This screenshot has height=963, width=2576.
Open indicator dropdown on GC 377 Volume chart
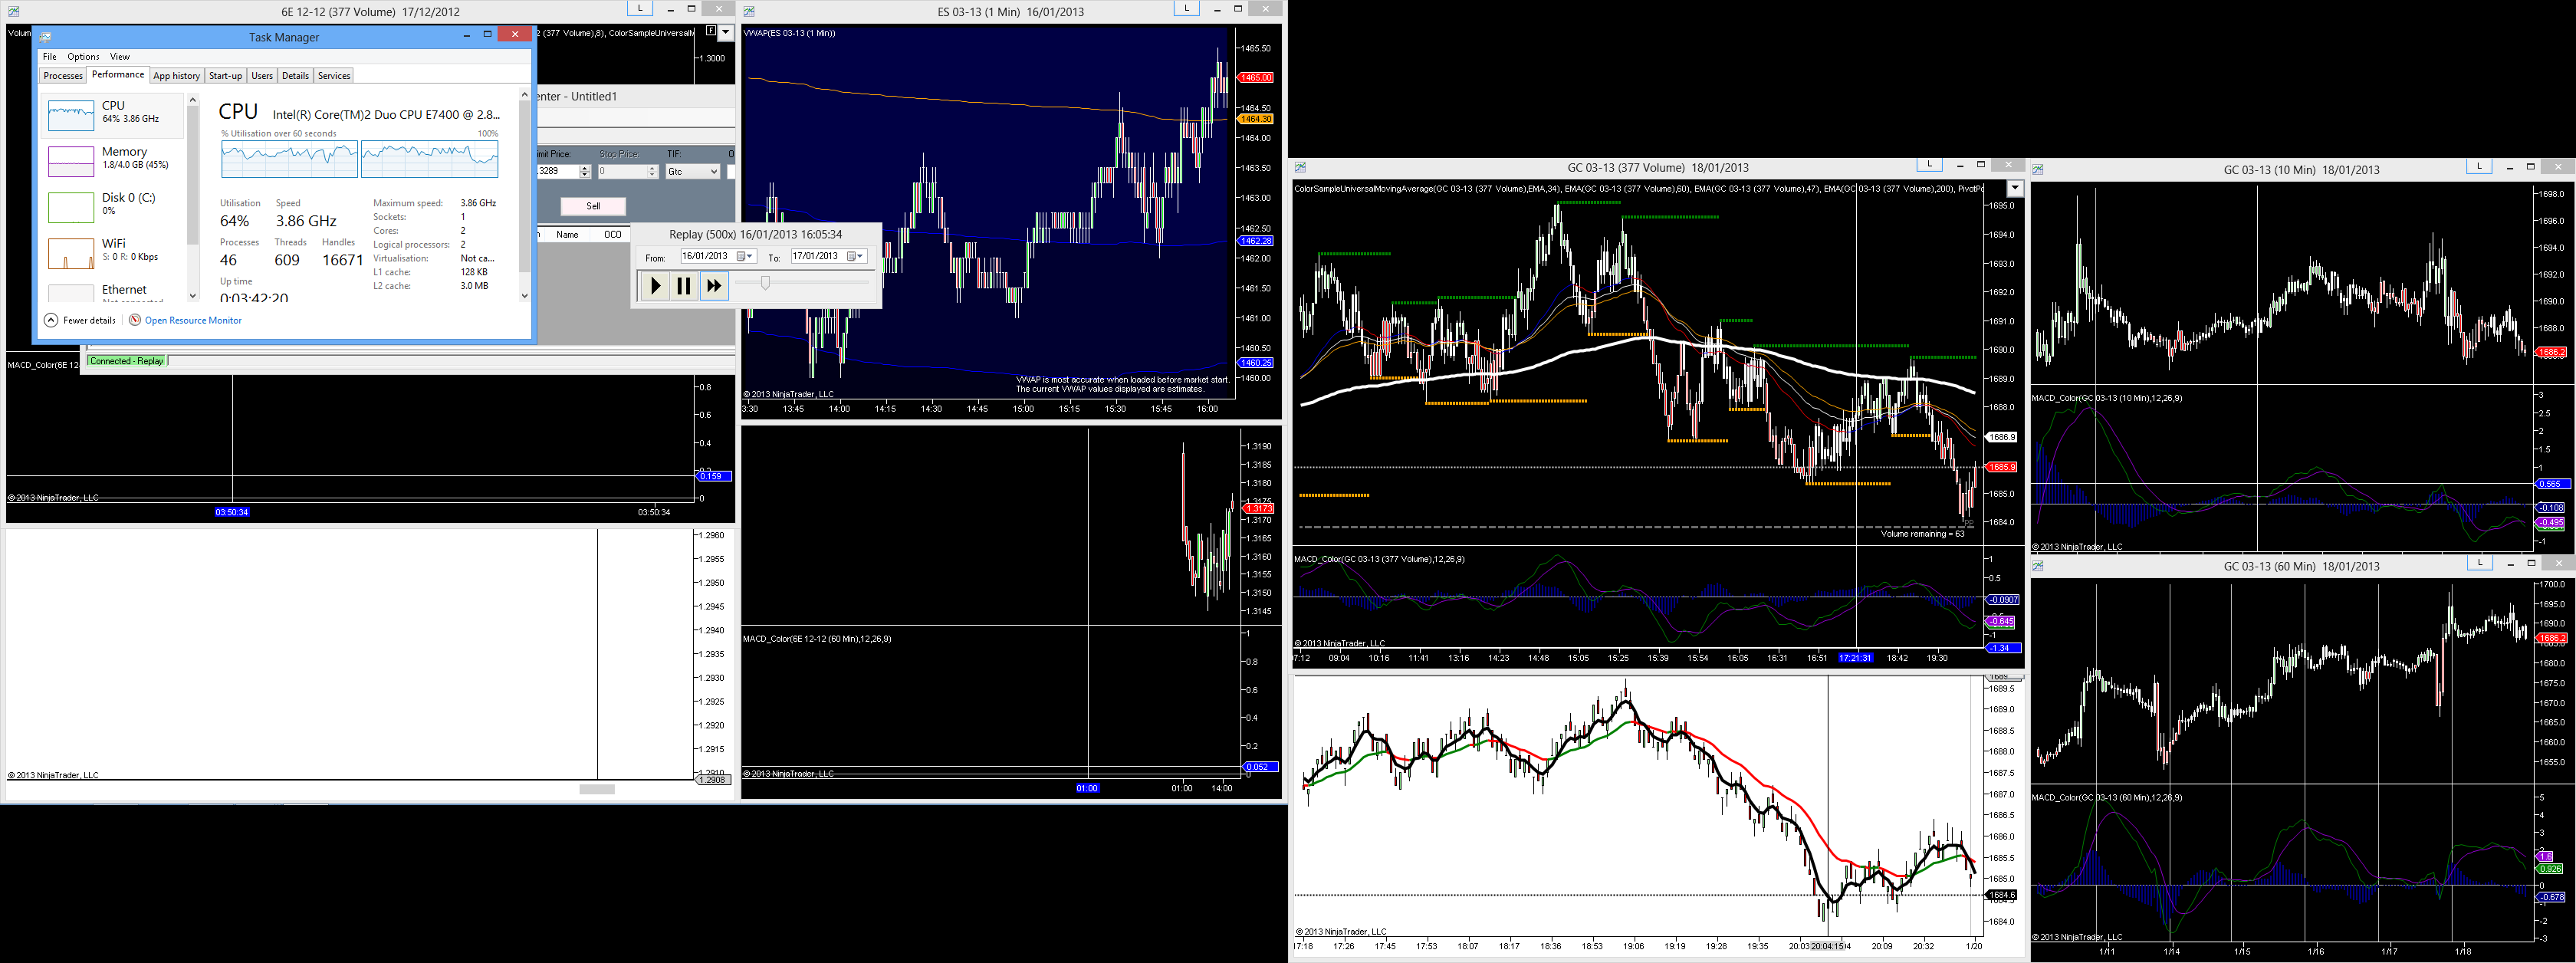pos(2015,188)
